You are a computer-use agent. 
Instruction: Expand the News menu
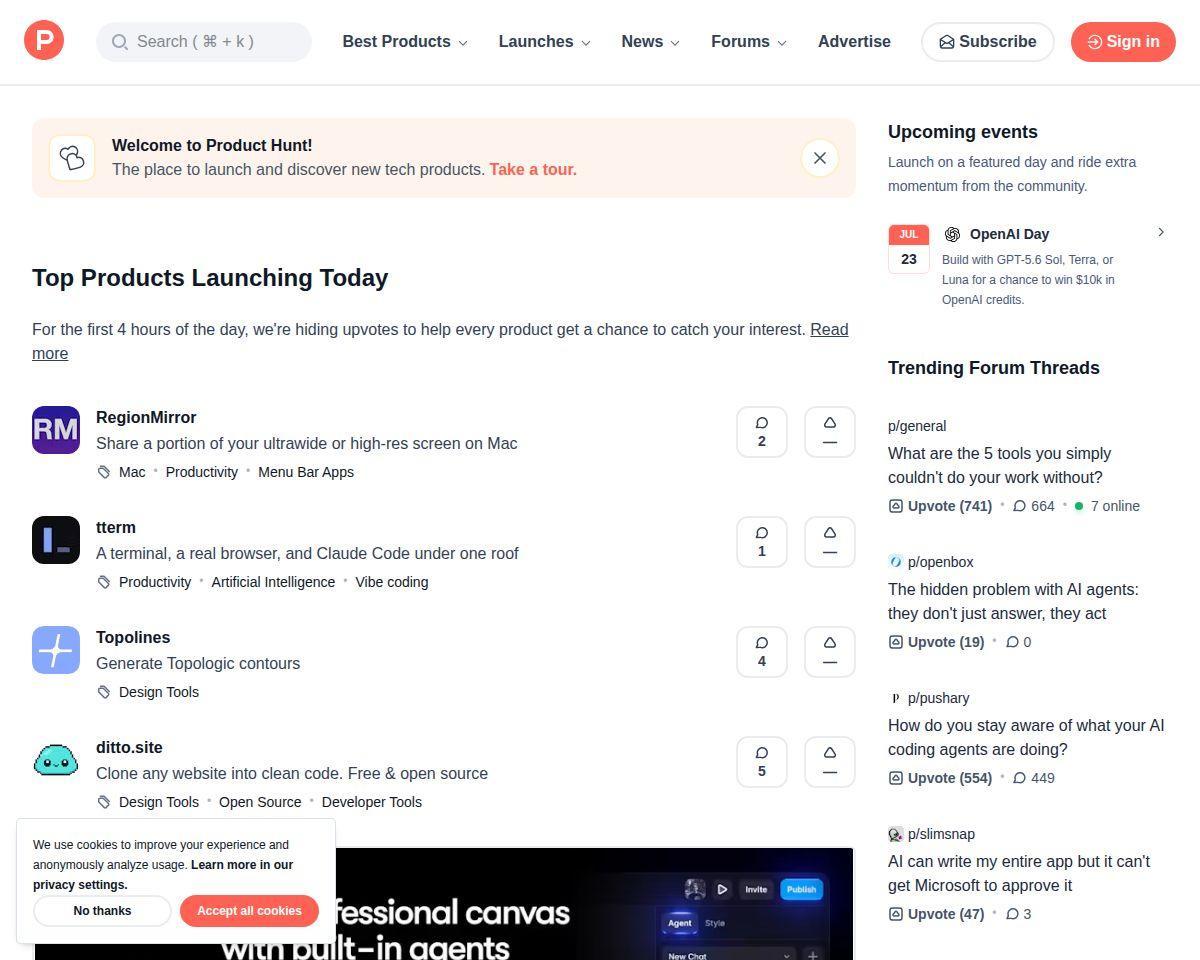coord(651,42)
